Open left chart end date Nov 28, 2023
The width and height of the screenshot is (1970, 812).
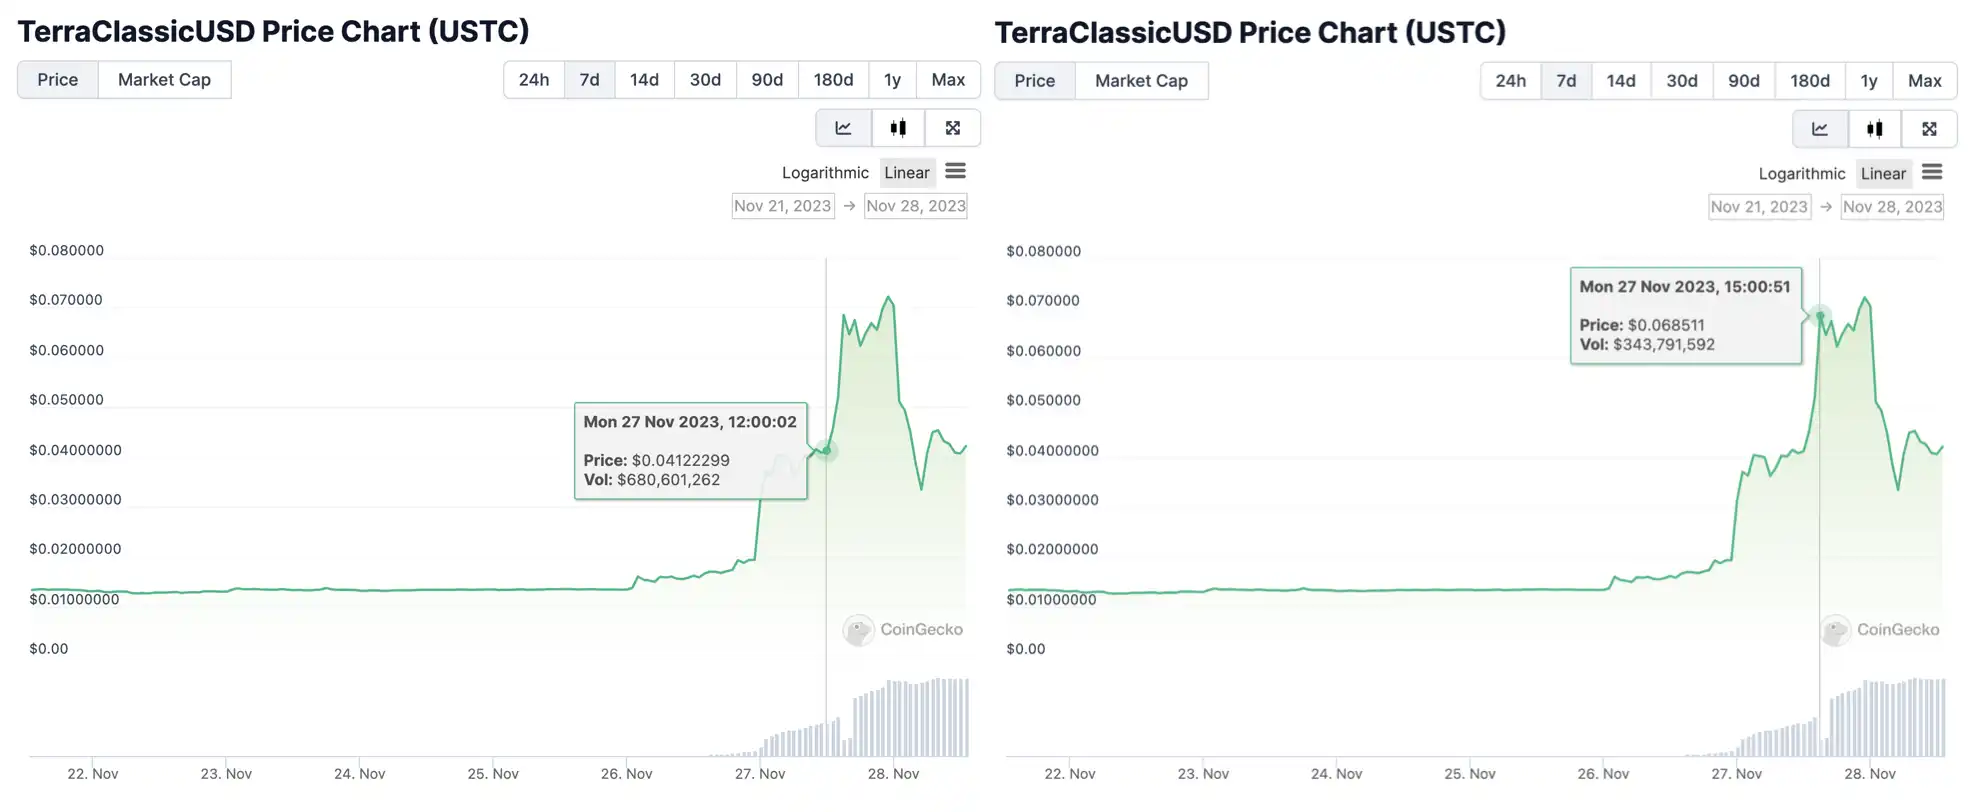[916, 206]
